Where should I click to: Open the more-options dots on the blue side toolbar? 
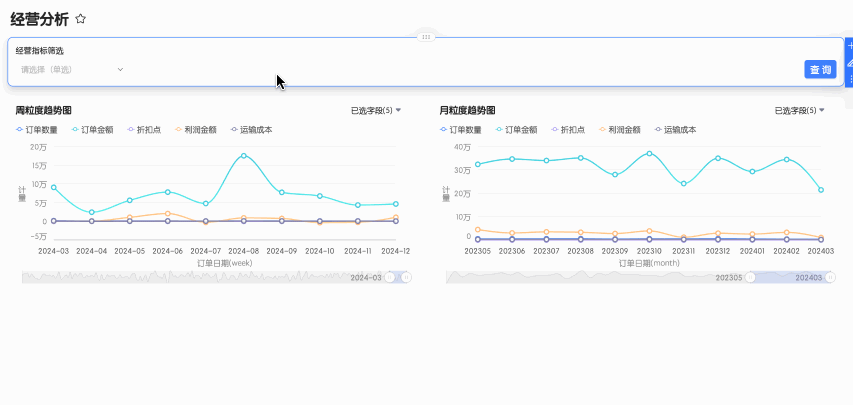click(851, 79)
